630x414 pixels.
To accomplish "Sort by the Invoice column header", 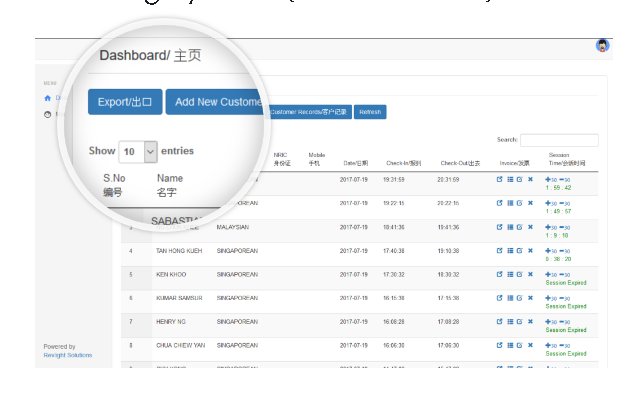I will pyautogui.click(x=514, y=163).
